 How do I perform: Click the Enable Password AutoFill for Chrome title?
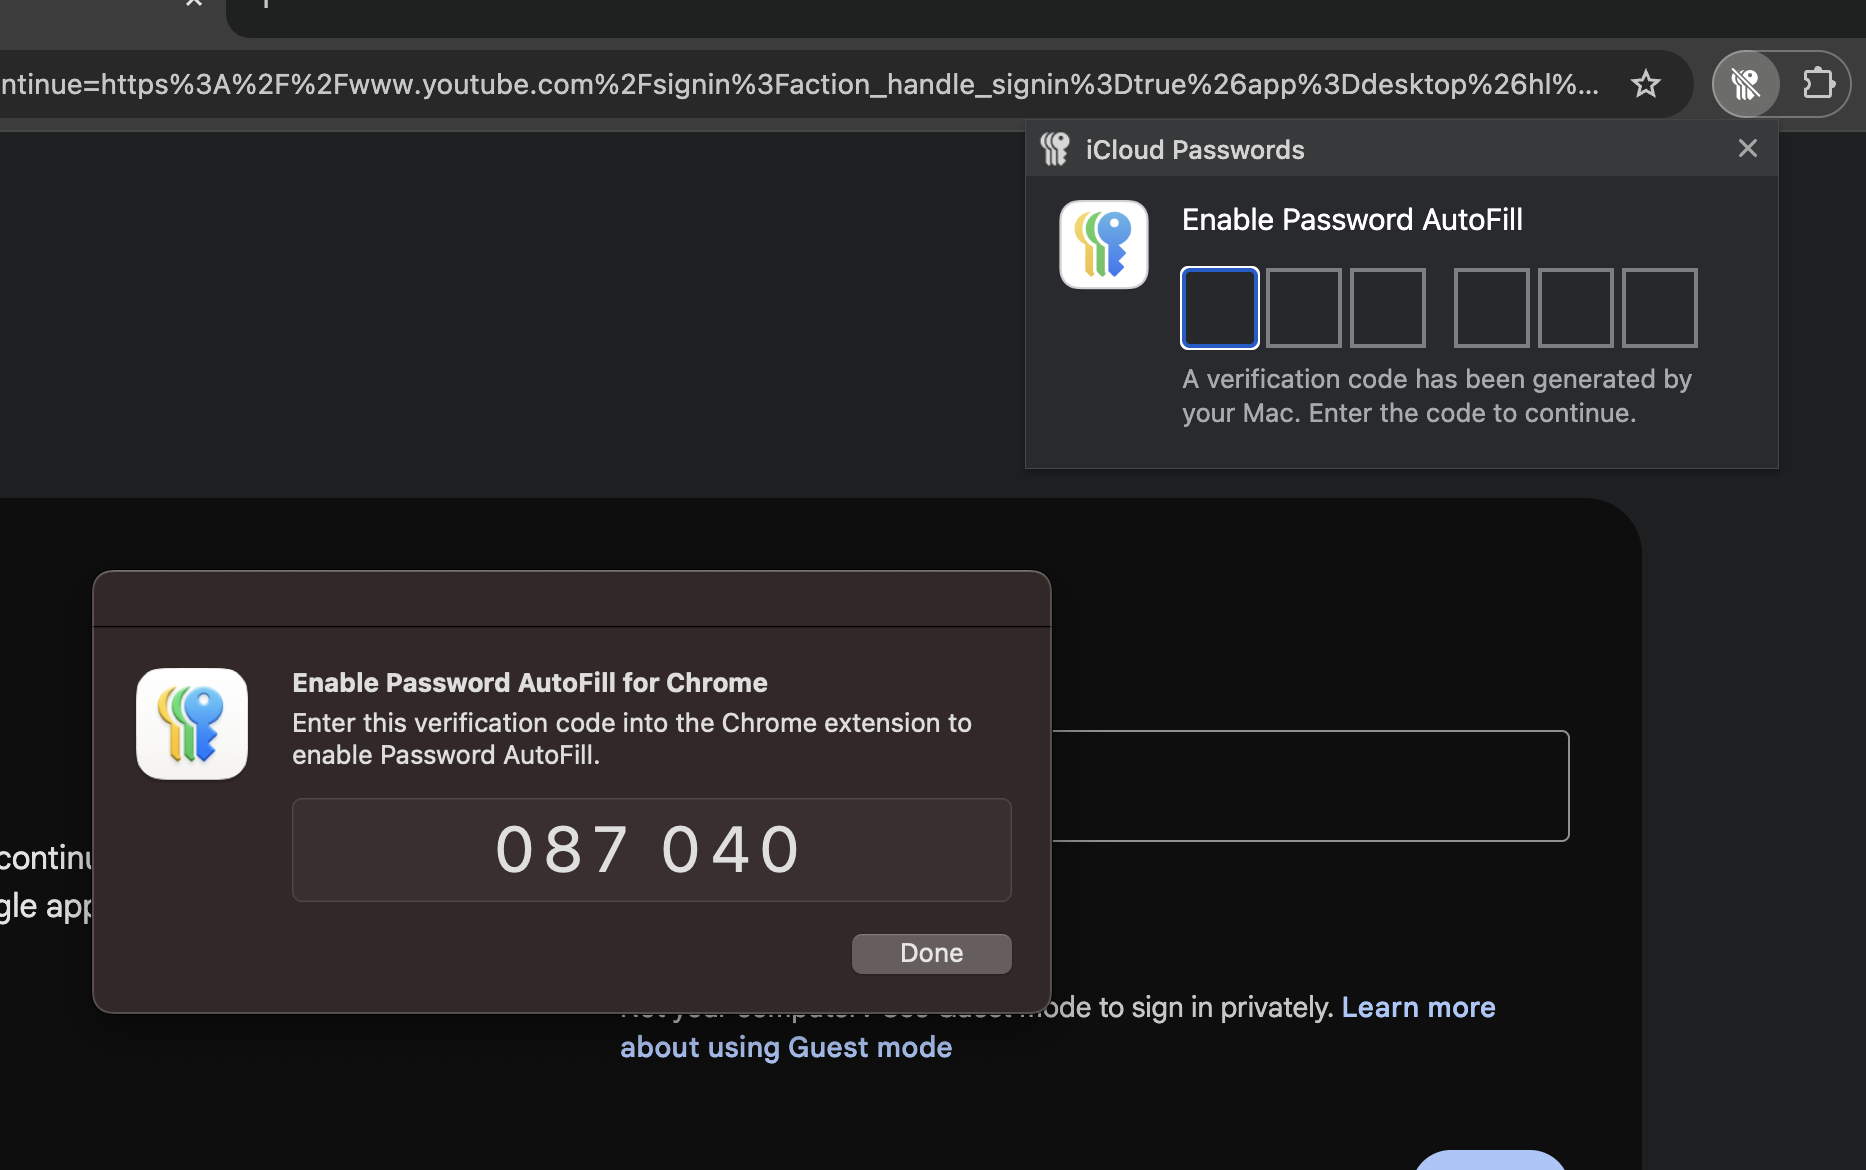(529, 683)
